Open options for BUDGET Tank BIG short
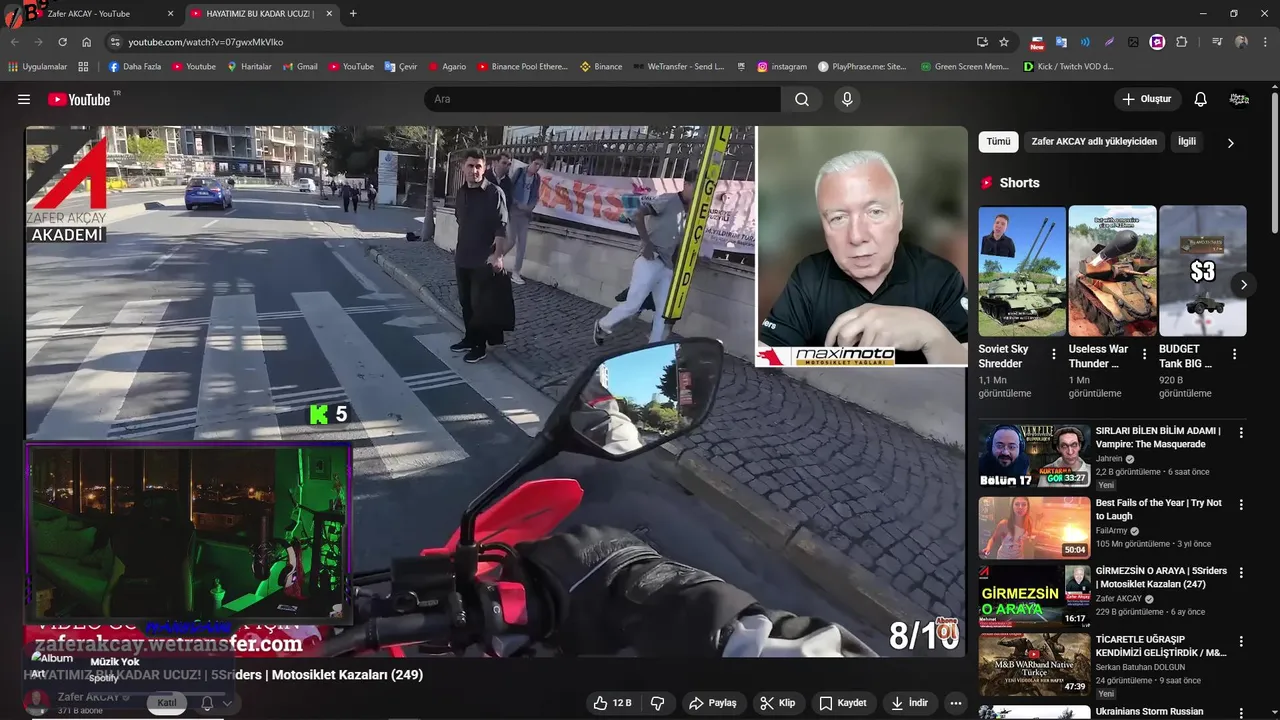 click(x=1234, y=354)
